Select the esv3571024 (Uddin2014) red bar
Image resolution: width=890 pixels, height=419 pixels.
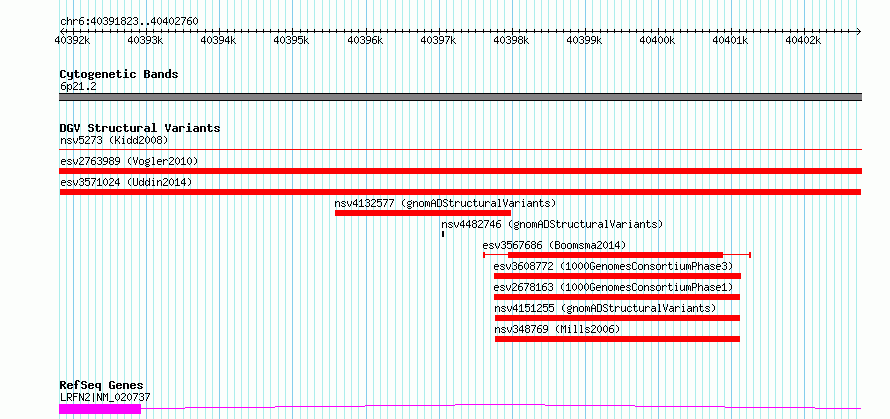pos(460,192)
